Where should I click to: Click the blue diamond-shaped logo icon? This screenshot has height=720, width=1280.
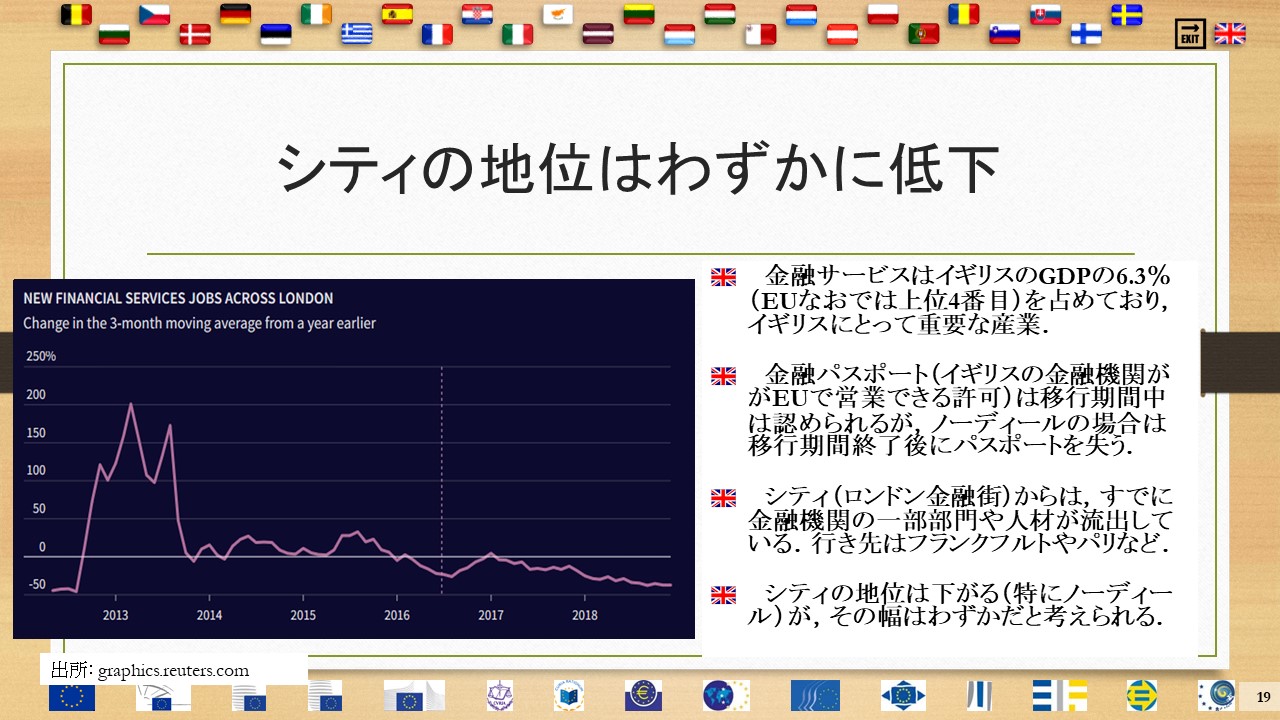point(903,695)
